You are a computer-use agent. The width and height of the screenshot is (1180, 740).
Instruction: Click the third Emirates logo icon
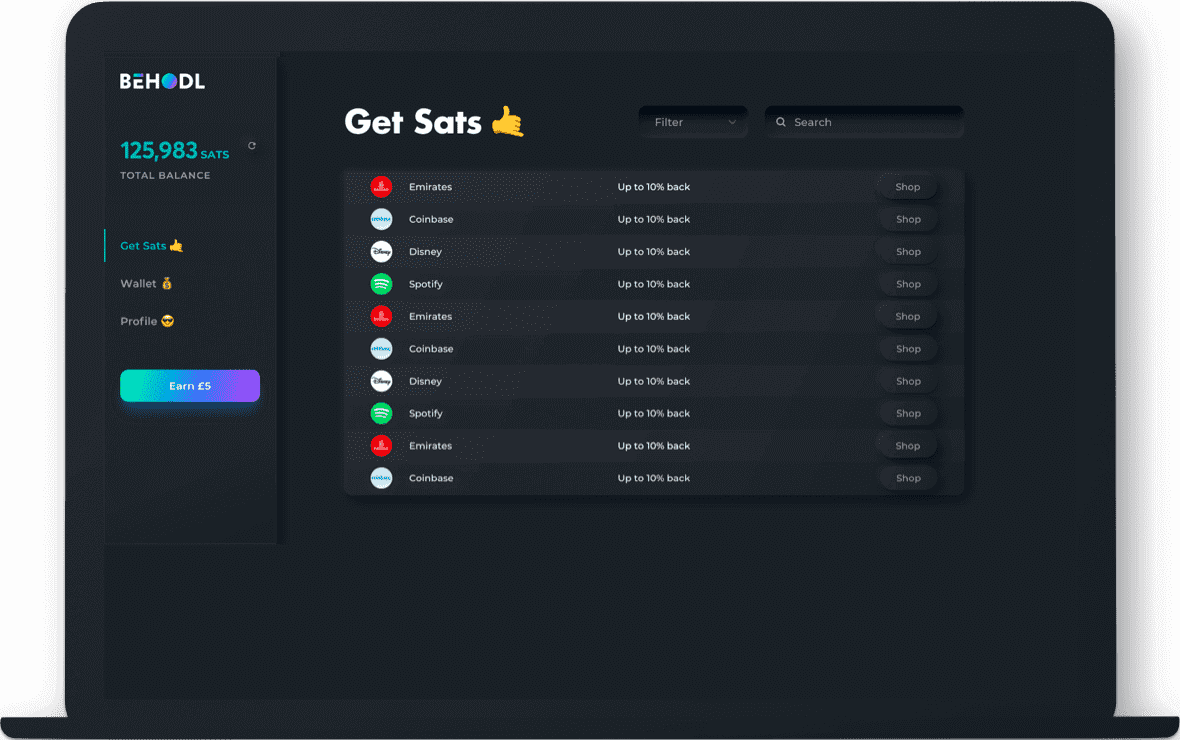tap(382, 446)
